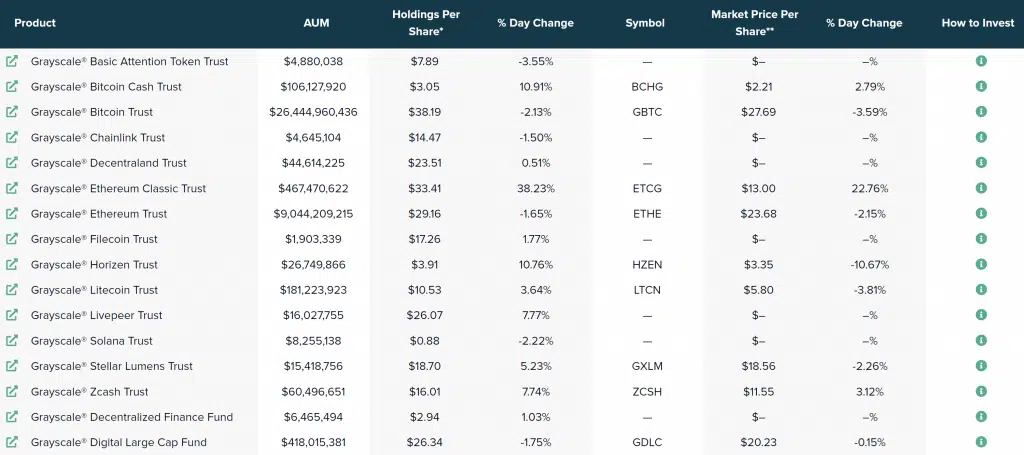Open the Grayscale Decentraland Trust link

(108, 163)
